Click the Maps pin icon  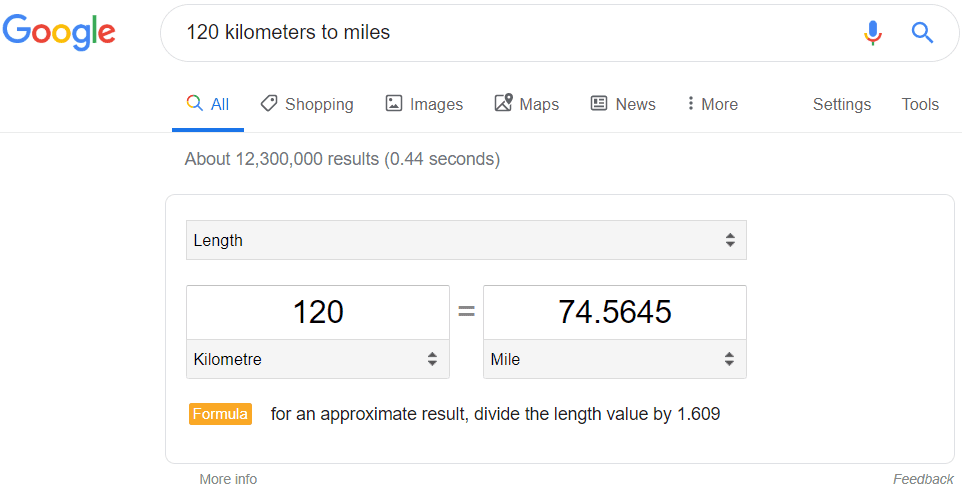click(503, 102)
